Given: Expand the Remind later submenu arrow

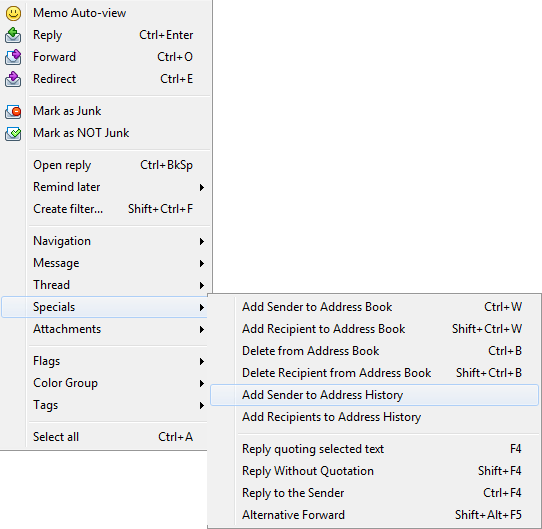Looking at the screenshot, I should (x=202, y=187).
